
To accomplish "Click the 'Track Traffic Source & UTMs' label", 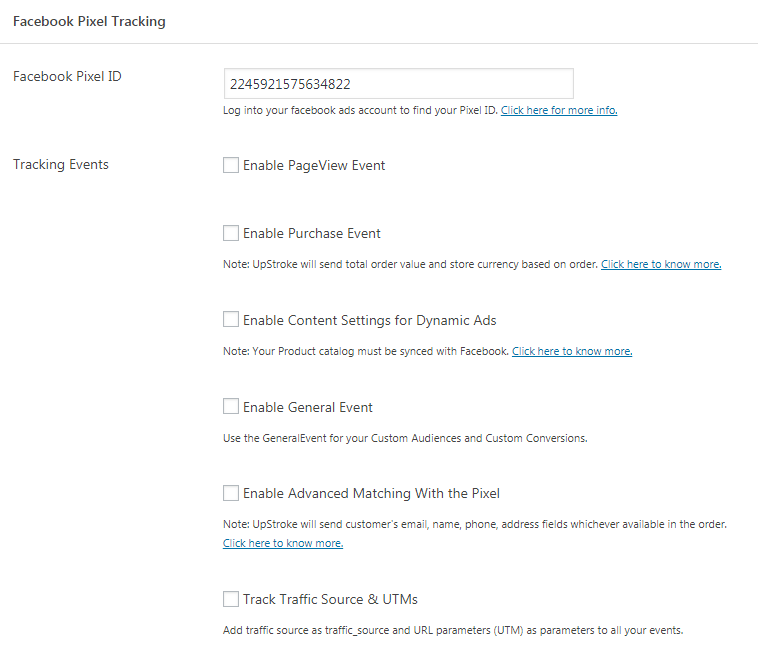I will click(330, 599).
